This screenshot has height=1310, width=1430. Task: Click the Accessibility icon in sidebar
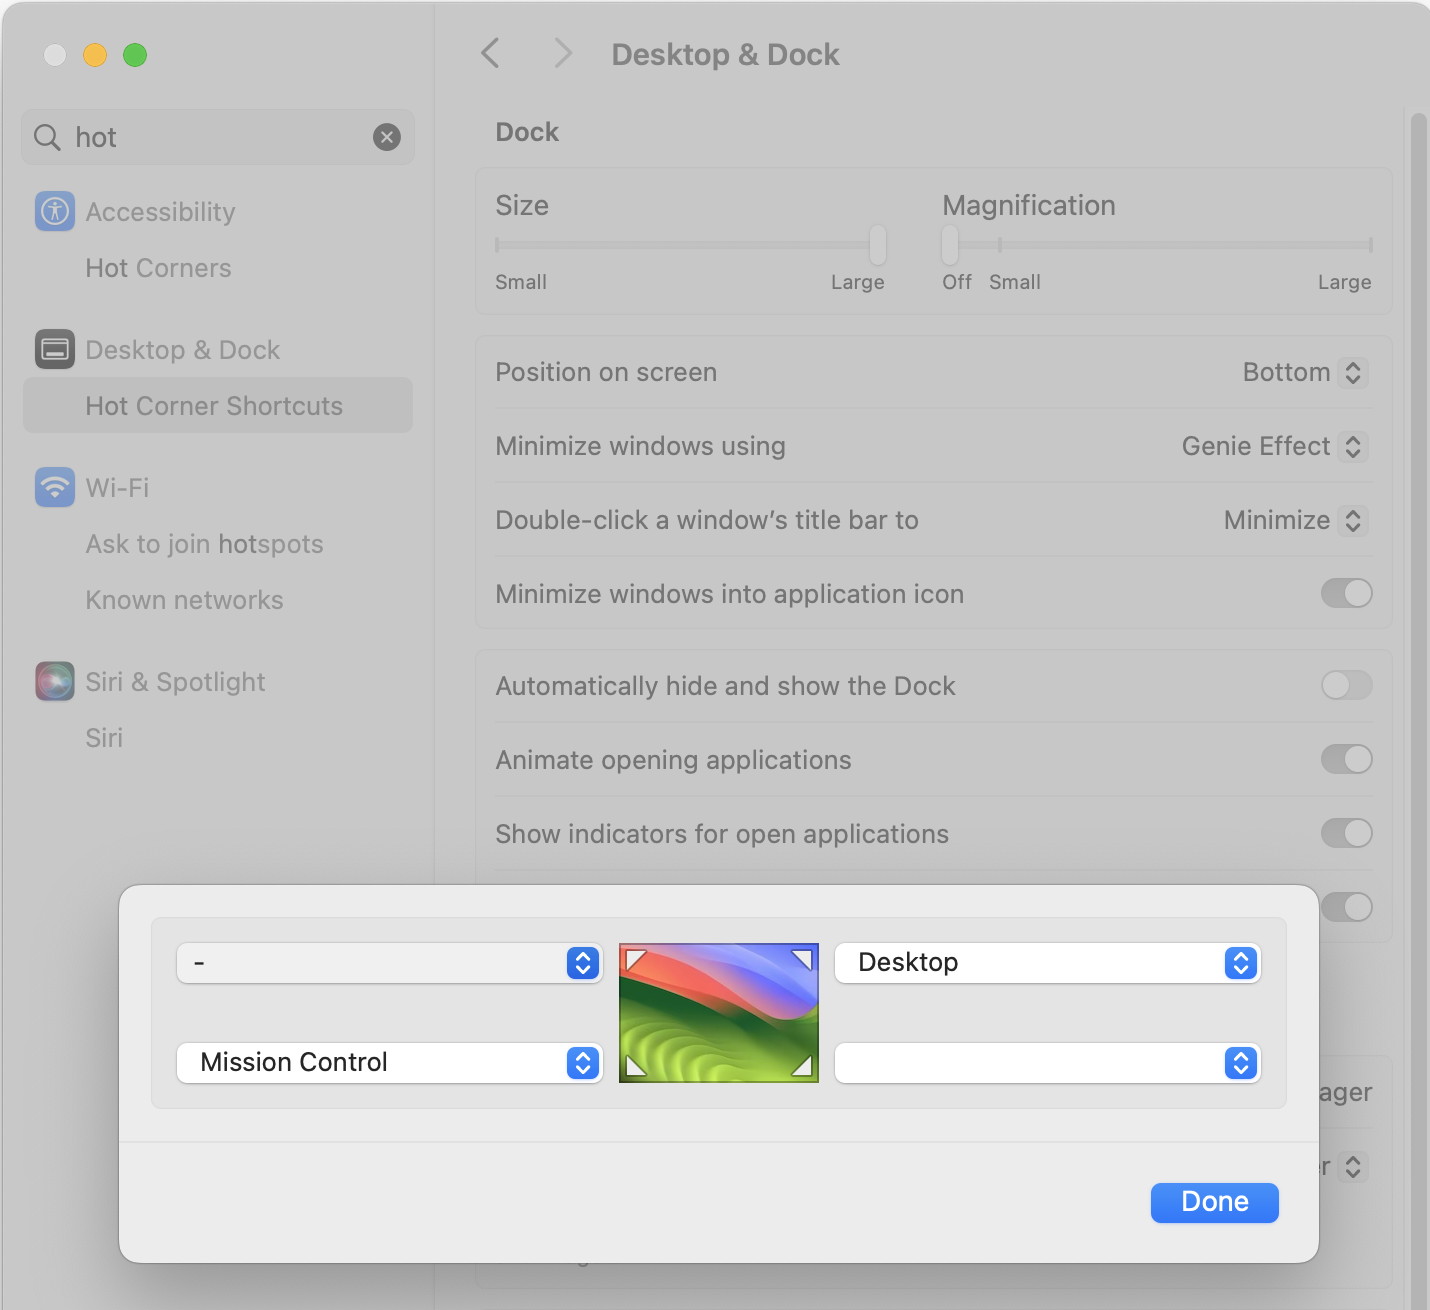55,211
